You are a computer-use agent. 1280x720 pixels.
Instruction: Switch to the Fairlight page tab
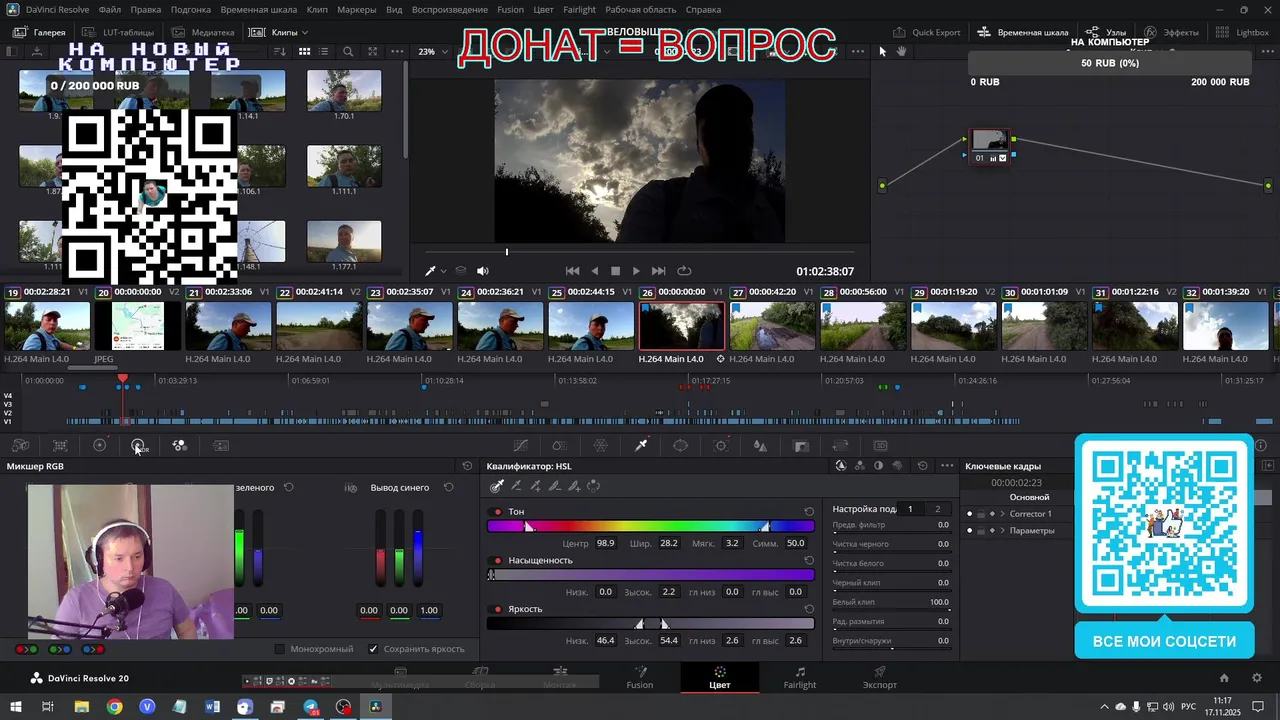(800, 678)
